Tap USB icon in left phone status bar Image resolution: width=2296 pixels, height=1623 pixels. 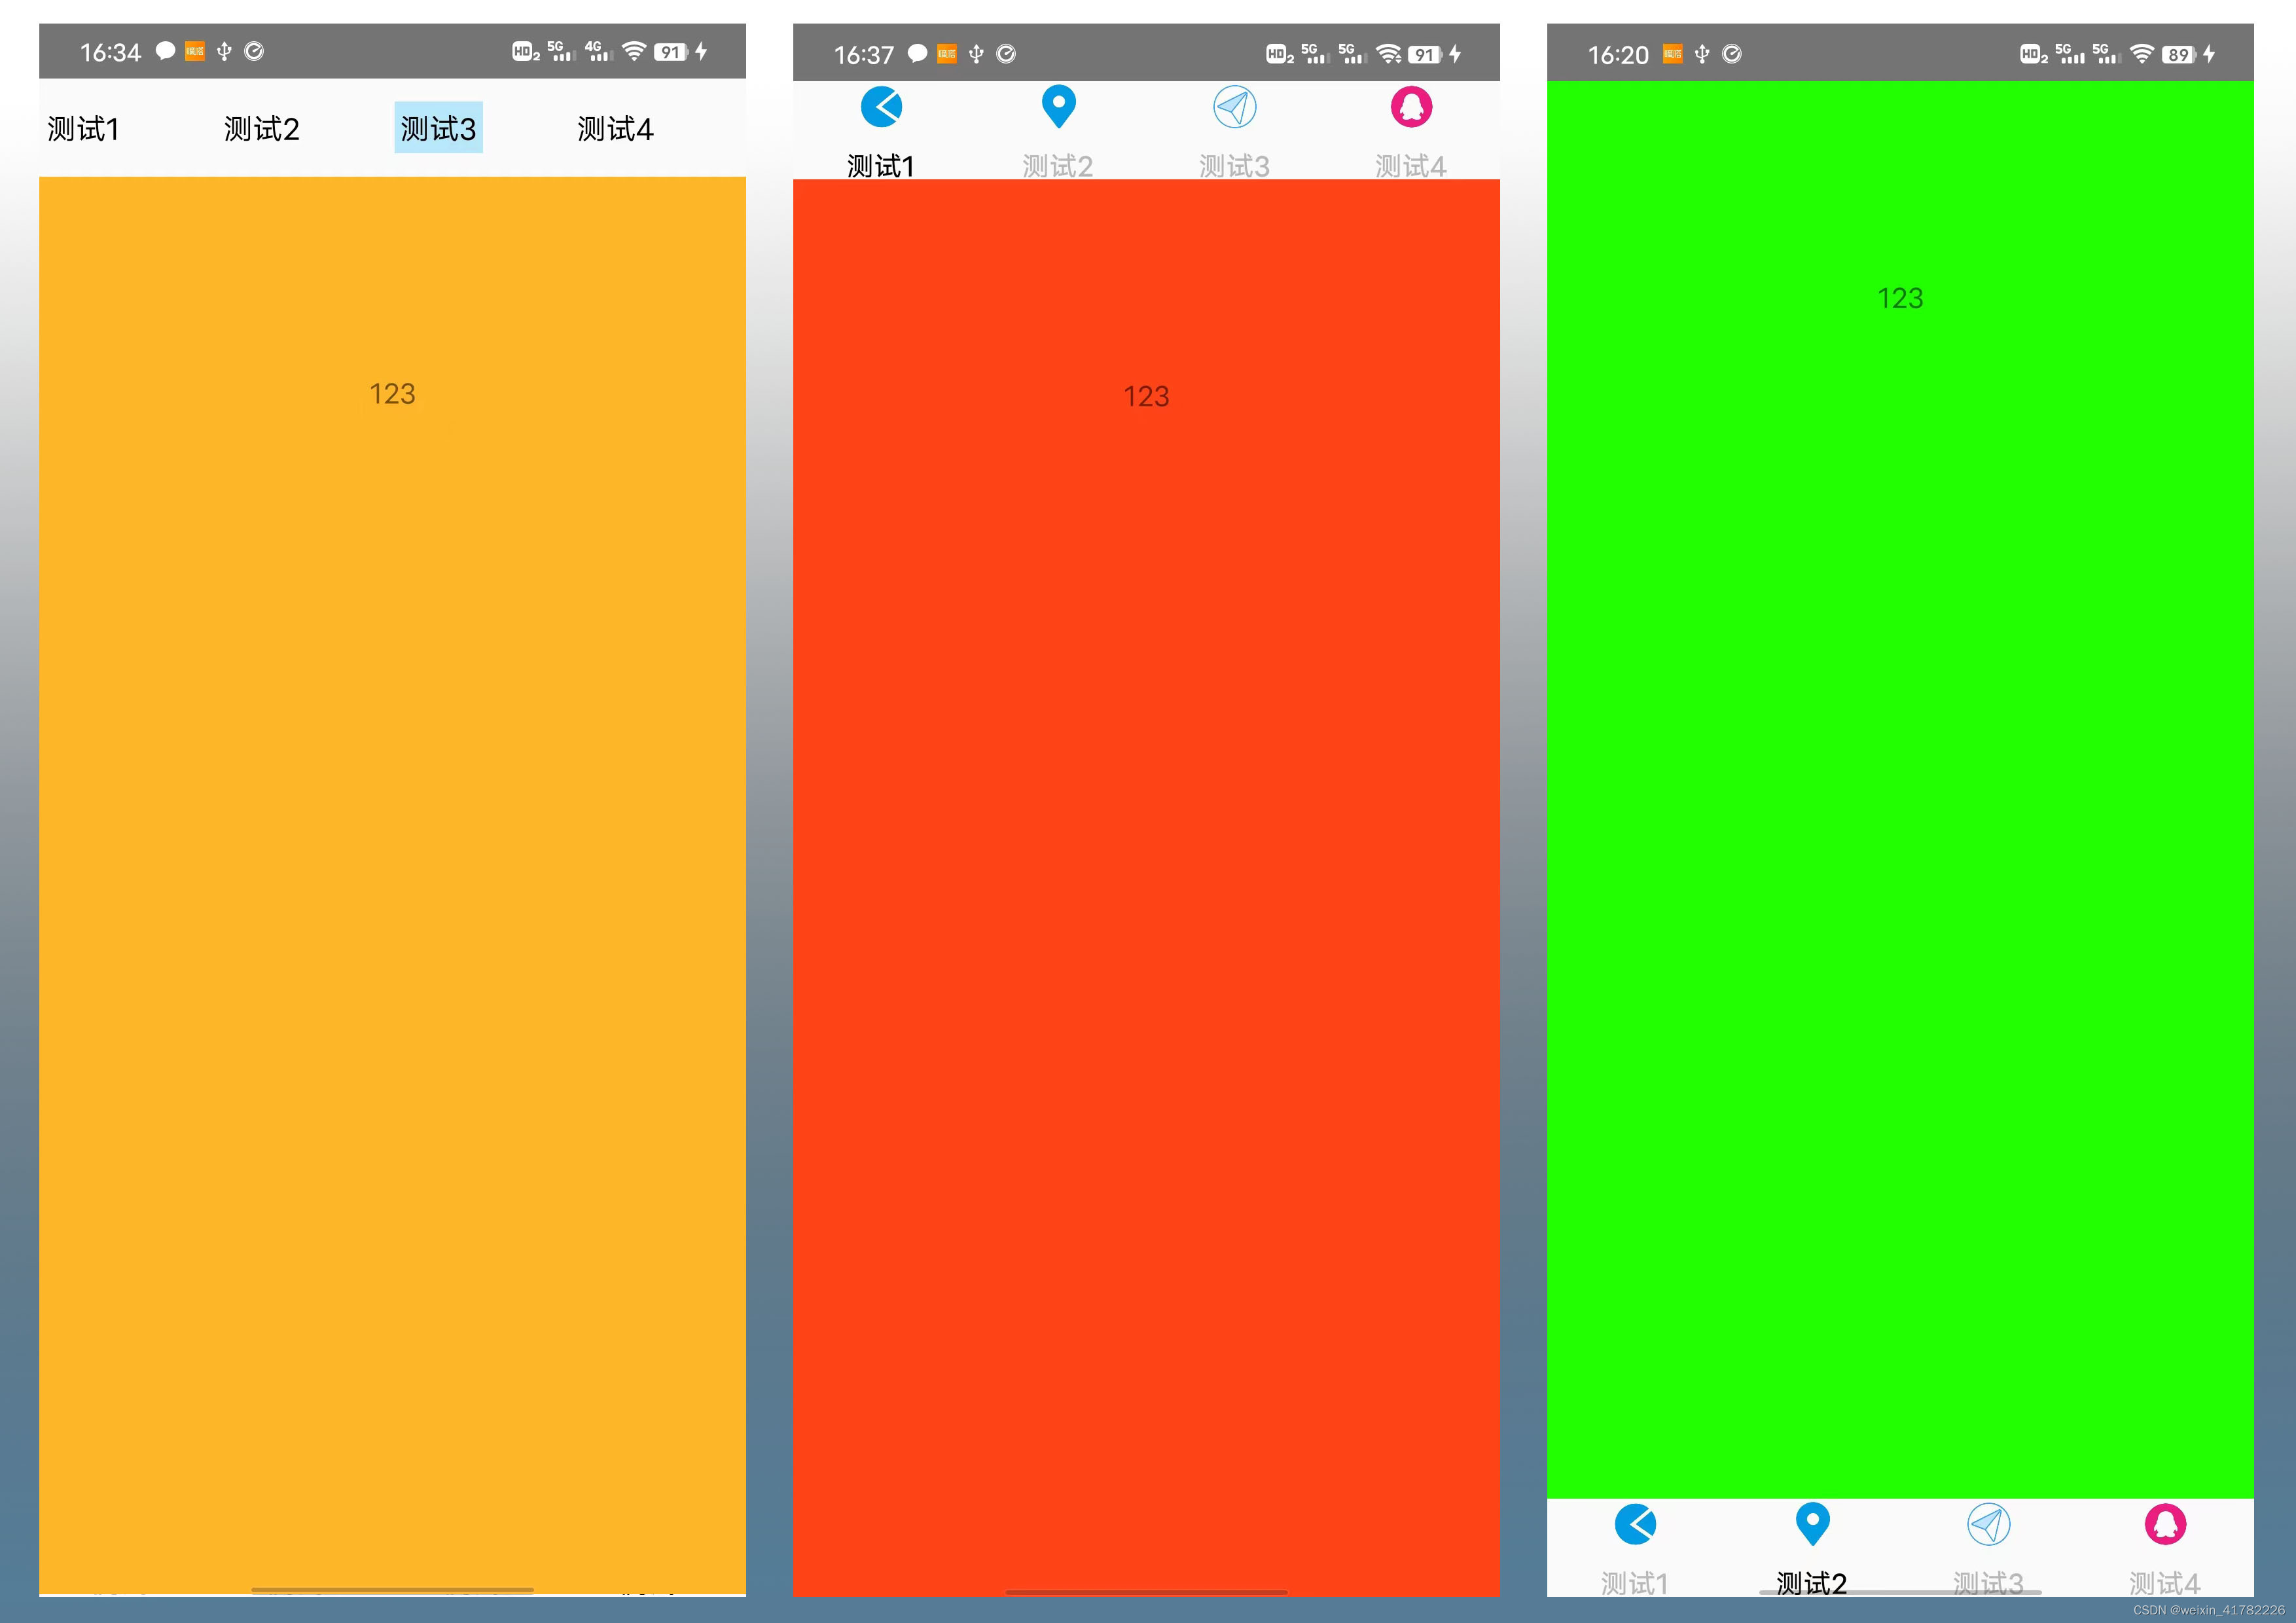click(x=224, y=51)
